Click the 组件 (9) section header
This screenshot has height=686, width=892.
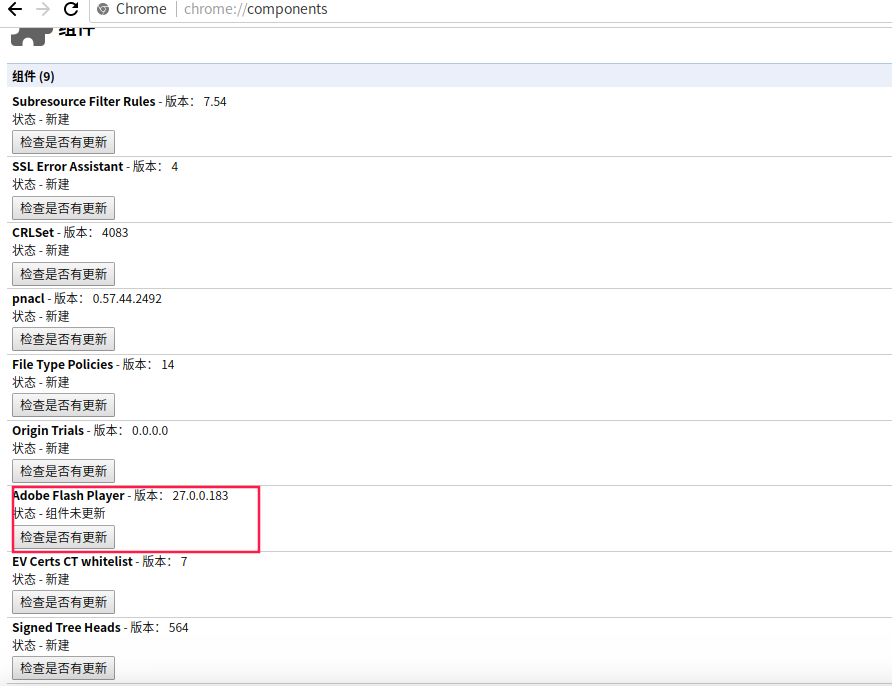pyautogui.click(x=449, y=76)
